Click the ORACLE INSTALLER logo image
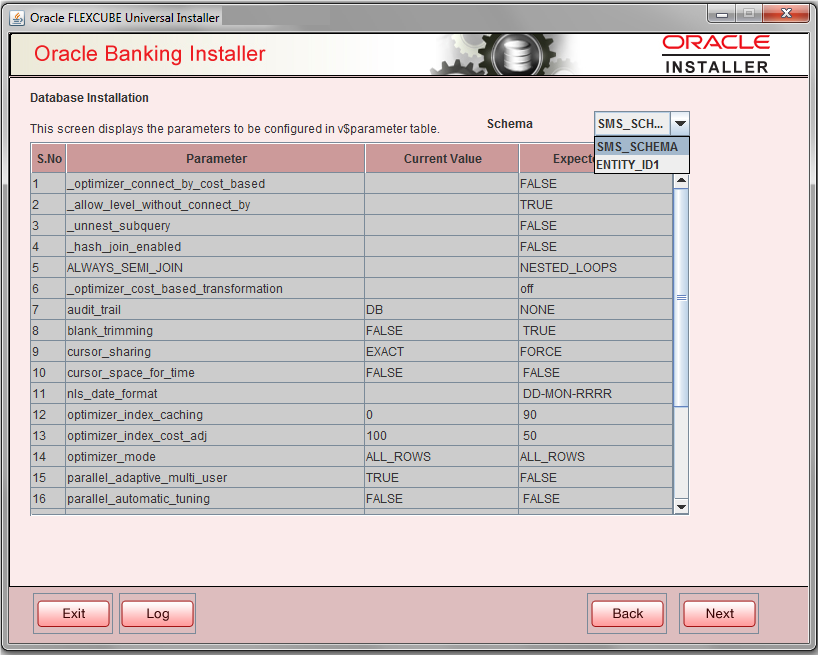Screen dimensions: 820x655 click(716, 55)
